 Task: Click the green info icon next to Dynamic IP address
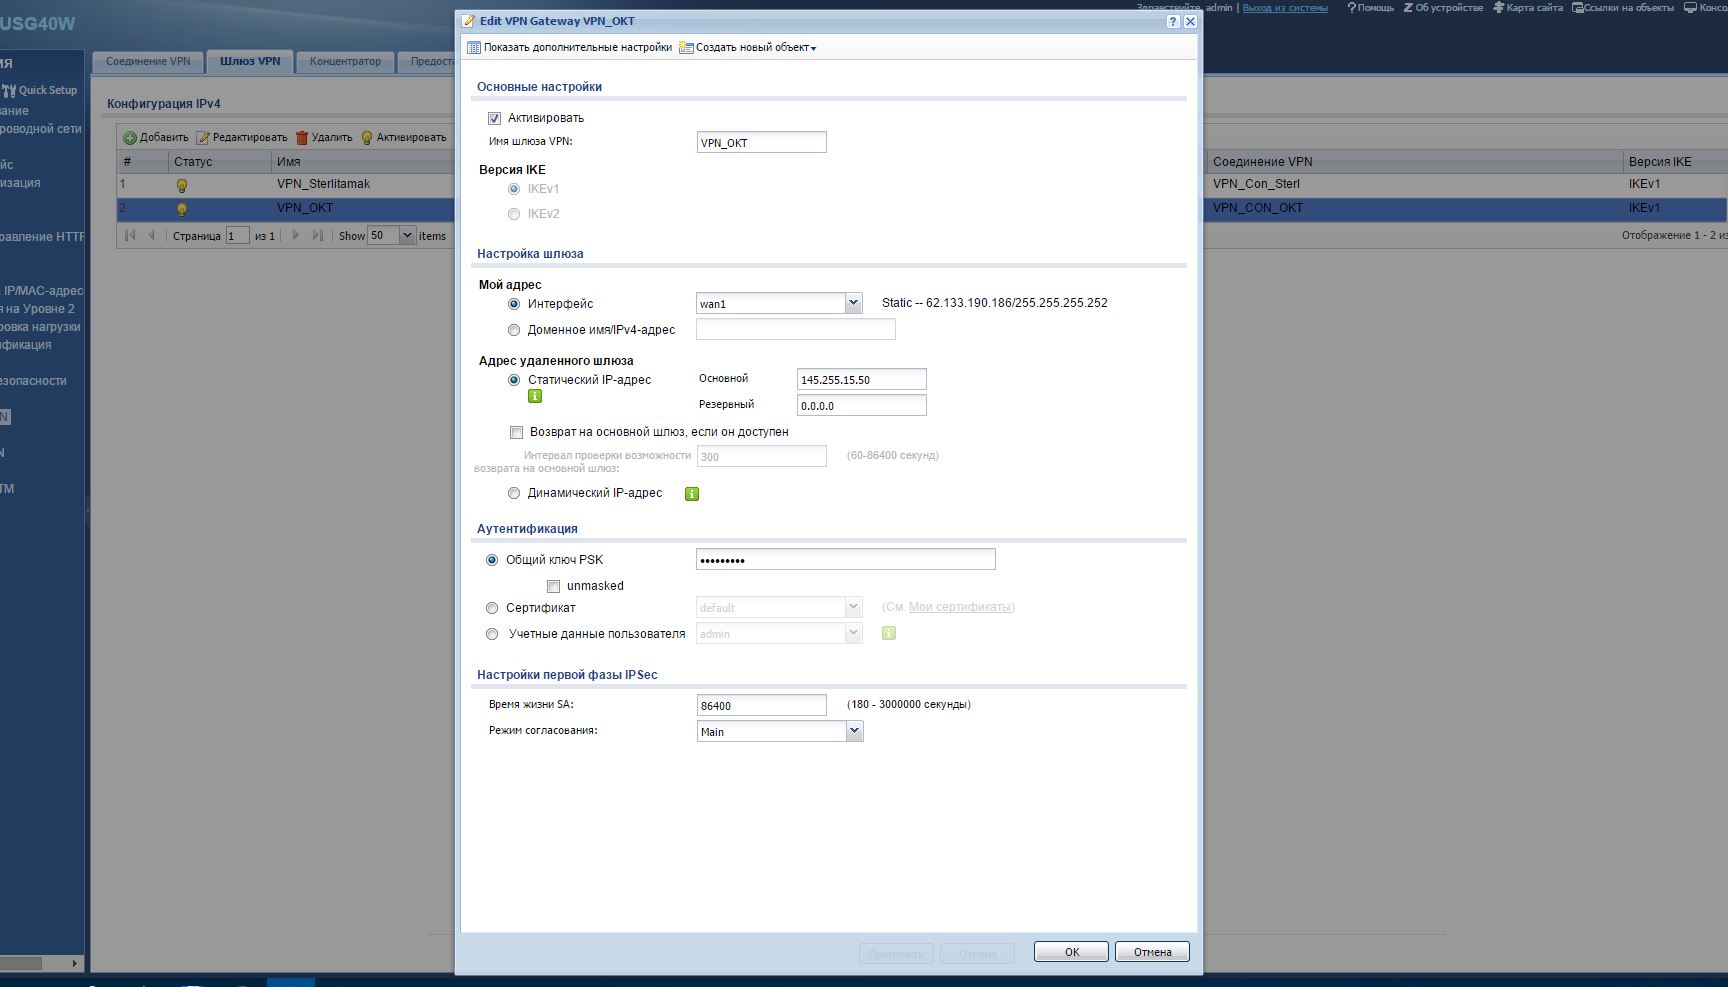pyautogui.click(x=691, y=494)
